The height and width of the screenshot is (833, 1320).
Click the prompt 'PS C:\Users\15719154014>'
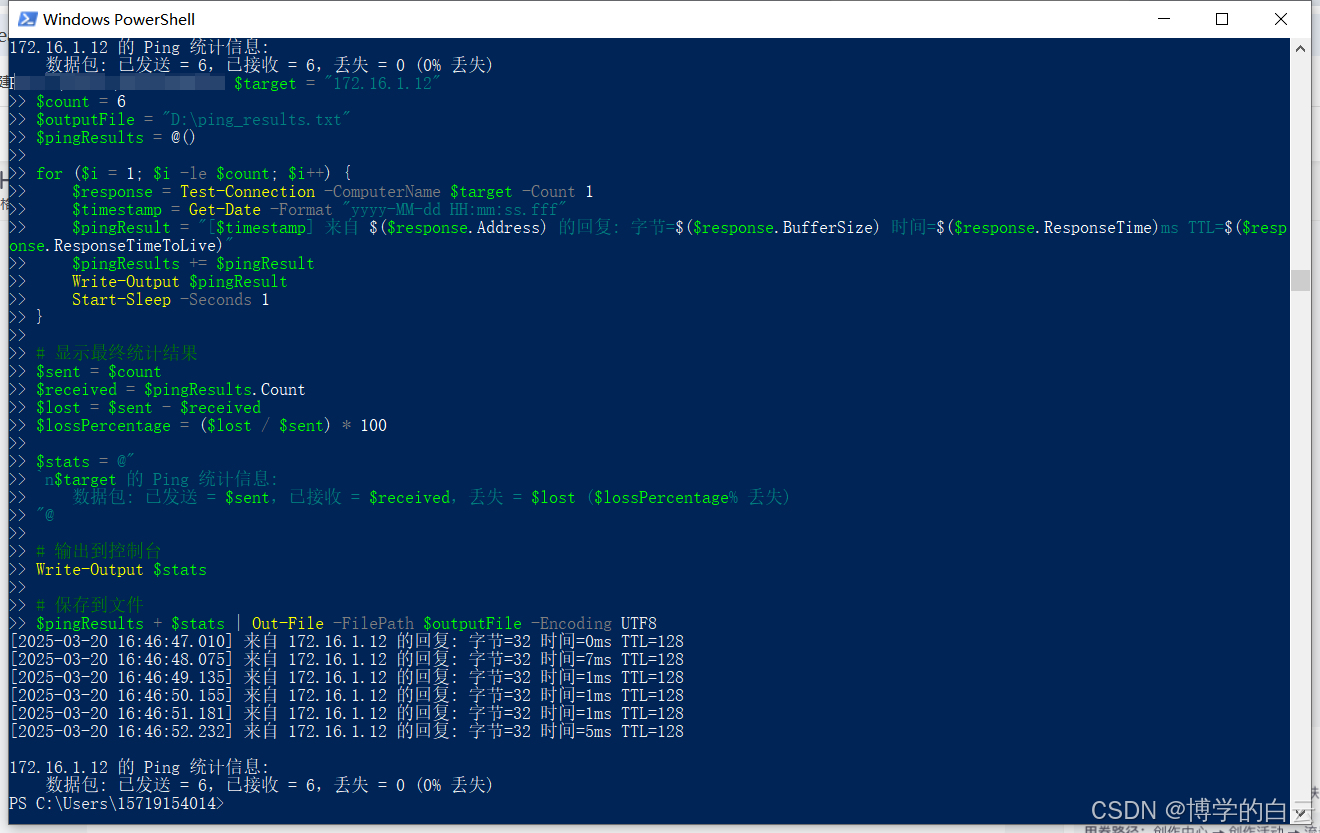pos(117,804)
